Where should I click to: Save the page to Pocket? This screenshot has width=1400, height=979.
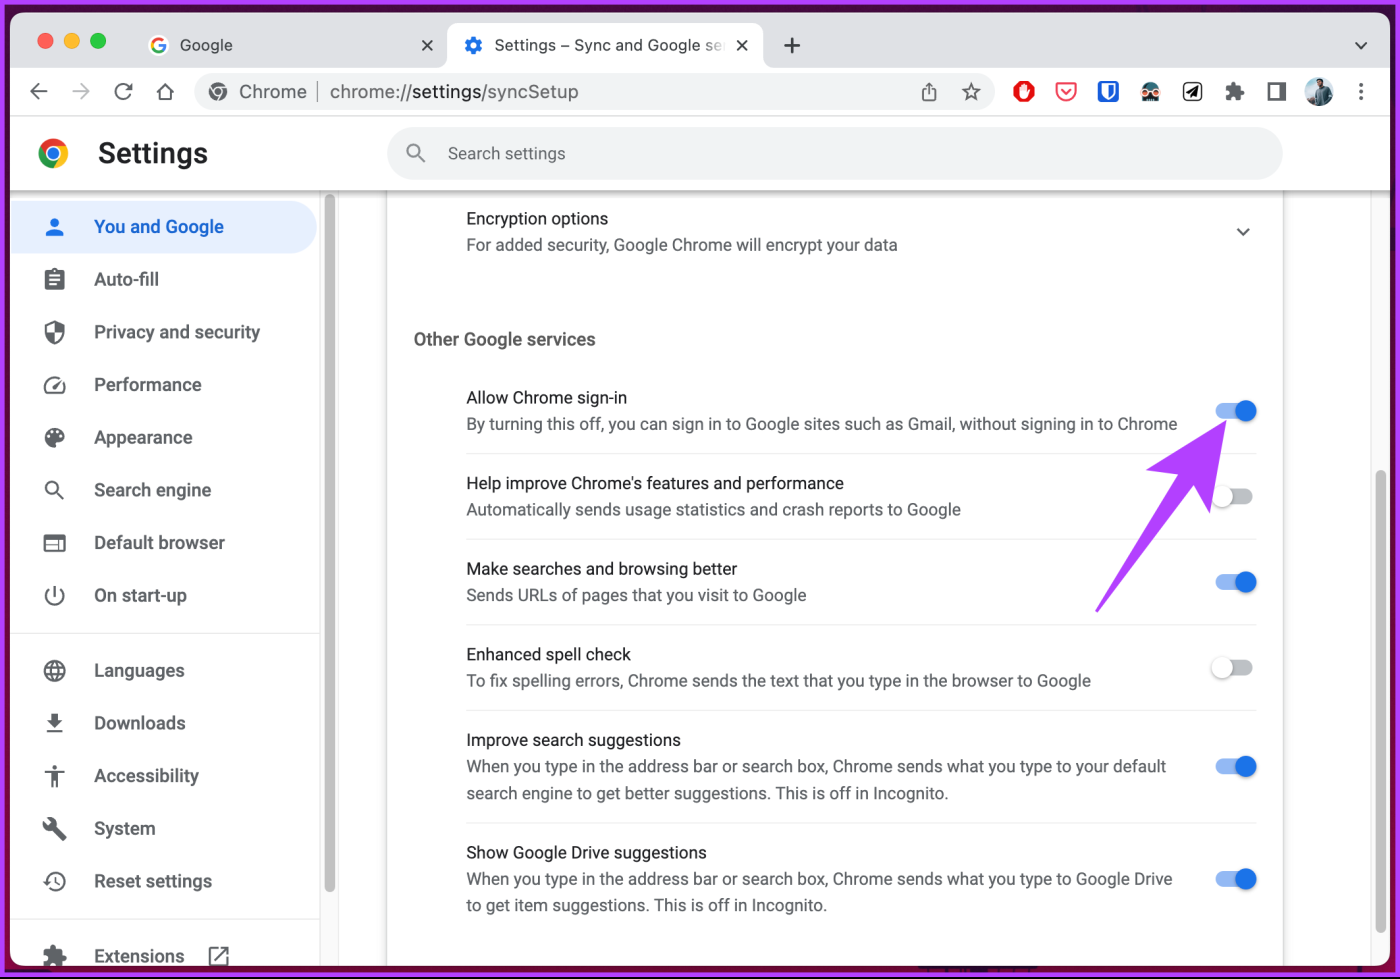pos(1065,91)
